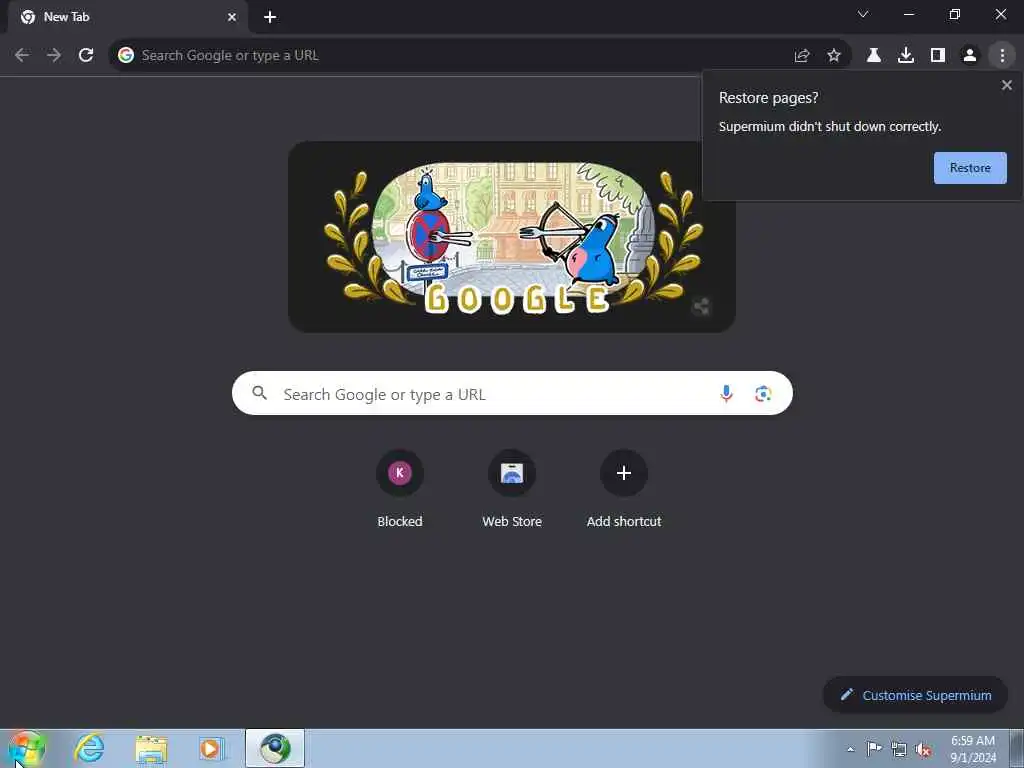Select the New Tab tab

click(128, 17)
